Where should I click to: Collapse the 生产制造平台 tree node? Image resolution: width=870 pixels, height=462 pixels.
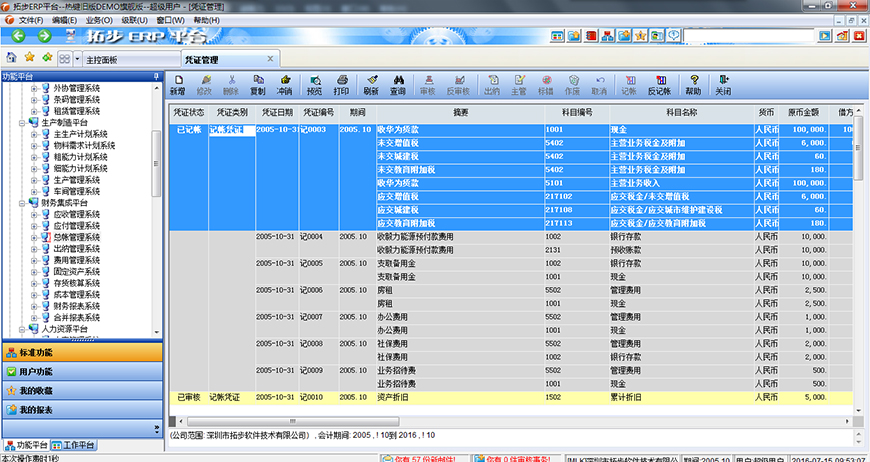pos(21,123)
